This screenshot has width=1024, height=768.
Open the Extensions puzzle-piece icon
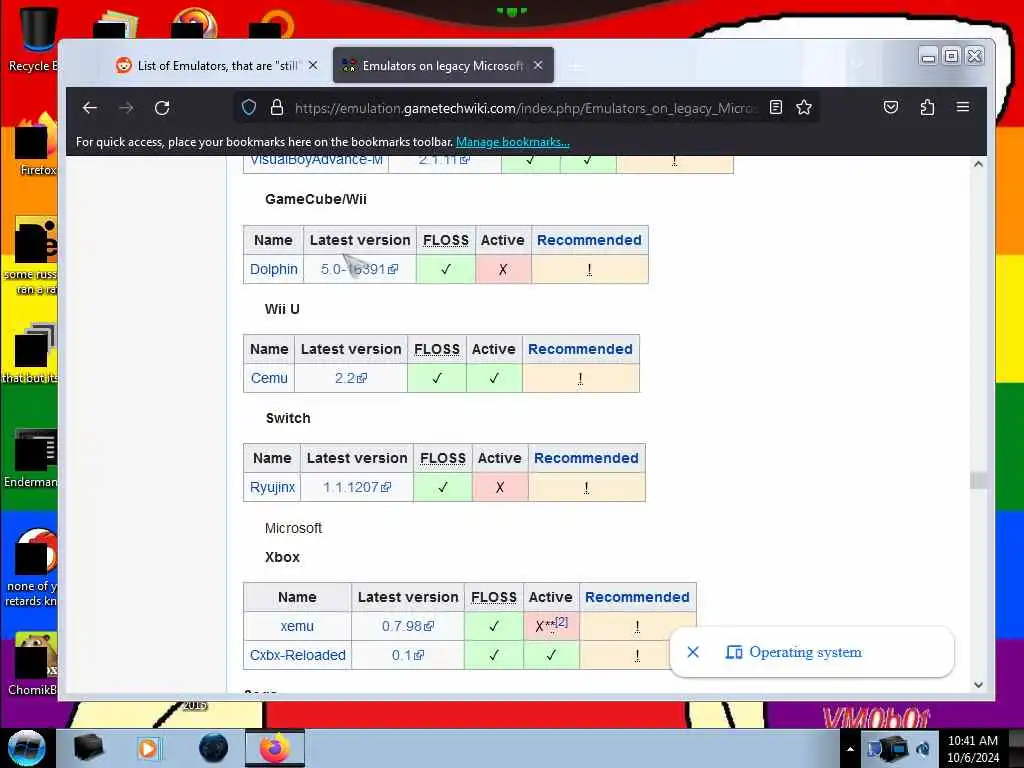pos(927,107)
